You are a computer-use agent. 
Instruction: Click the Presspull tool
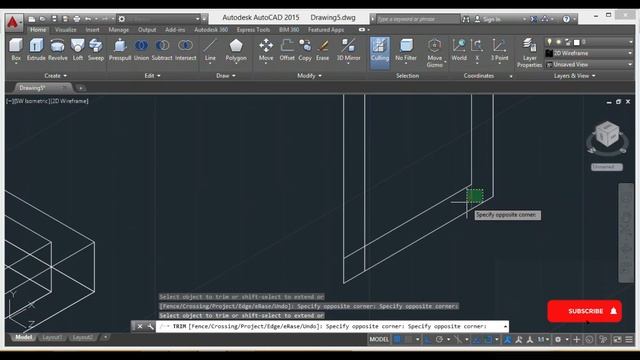point(120,50)
